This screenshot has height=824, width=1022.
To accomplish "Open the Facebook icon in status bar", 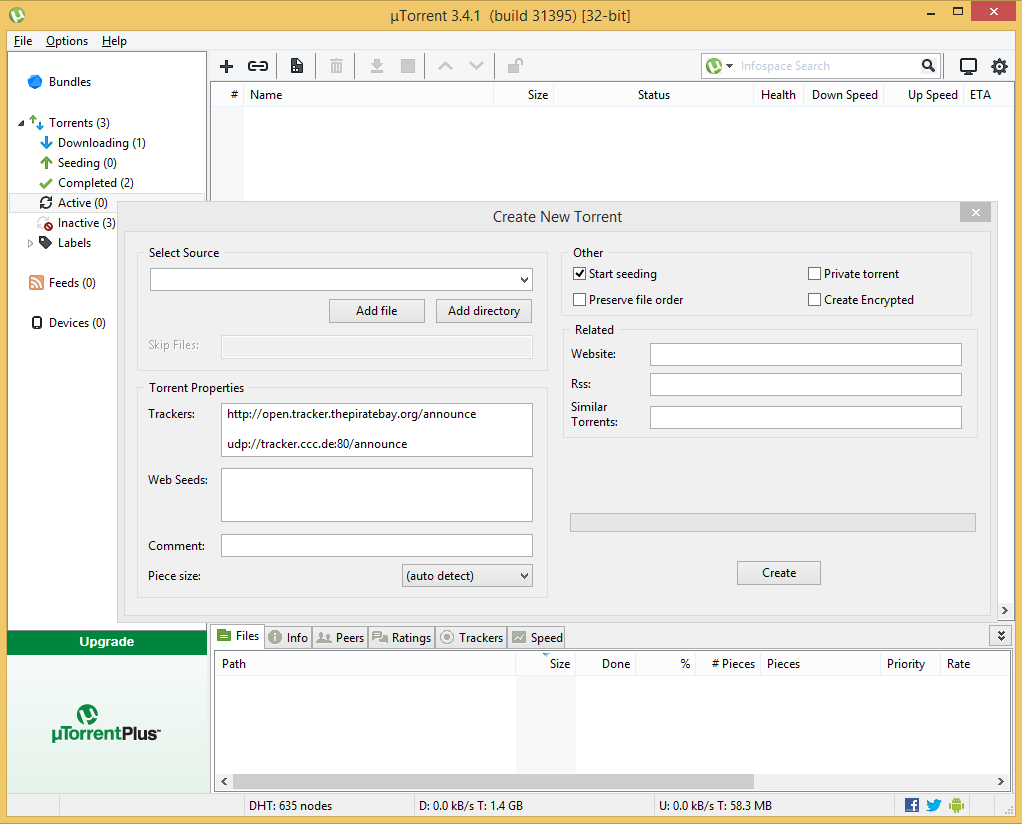I will pos(912,805).
